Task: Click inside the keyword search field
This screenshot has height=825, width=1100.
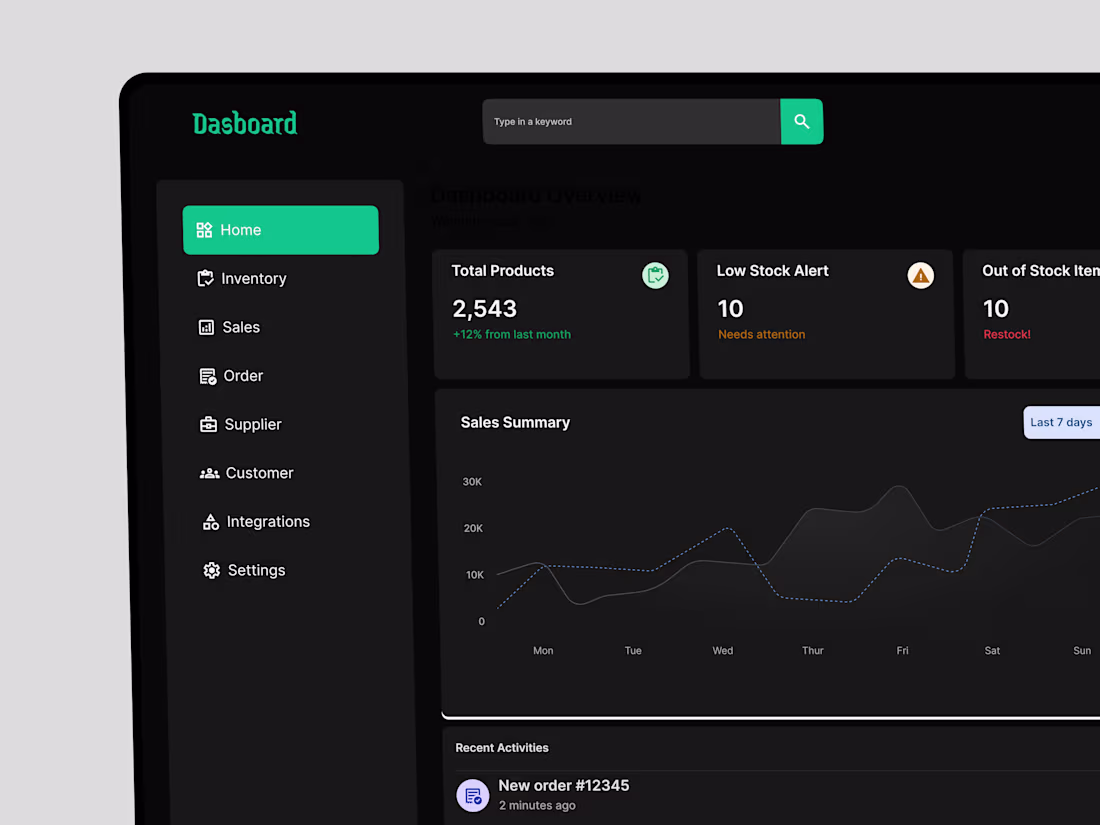Action: (630, 121)
